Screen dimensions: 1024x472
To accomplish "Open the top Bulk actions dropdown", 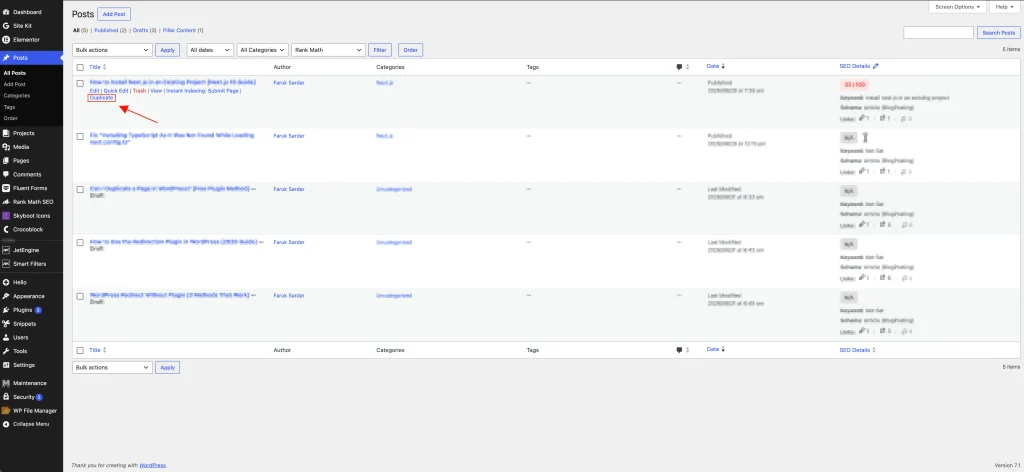I will [112, 50].
